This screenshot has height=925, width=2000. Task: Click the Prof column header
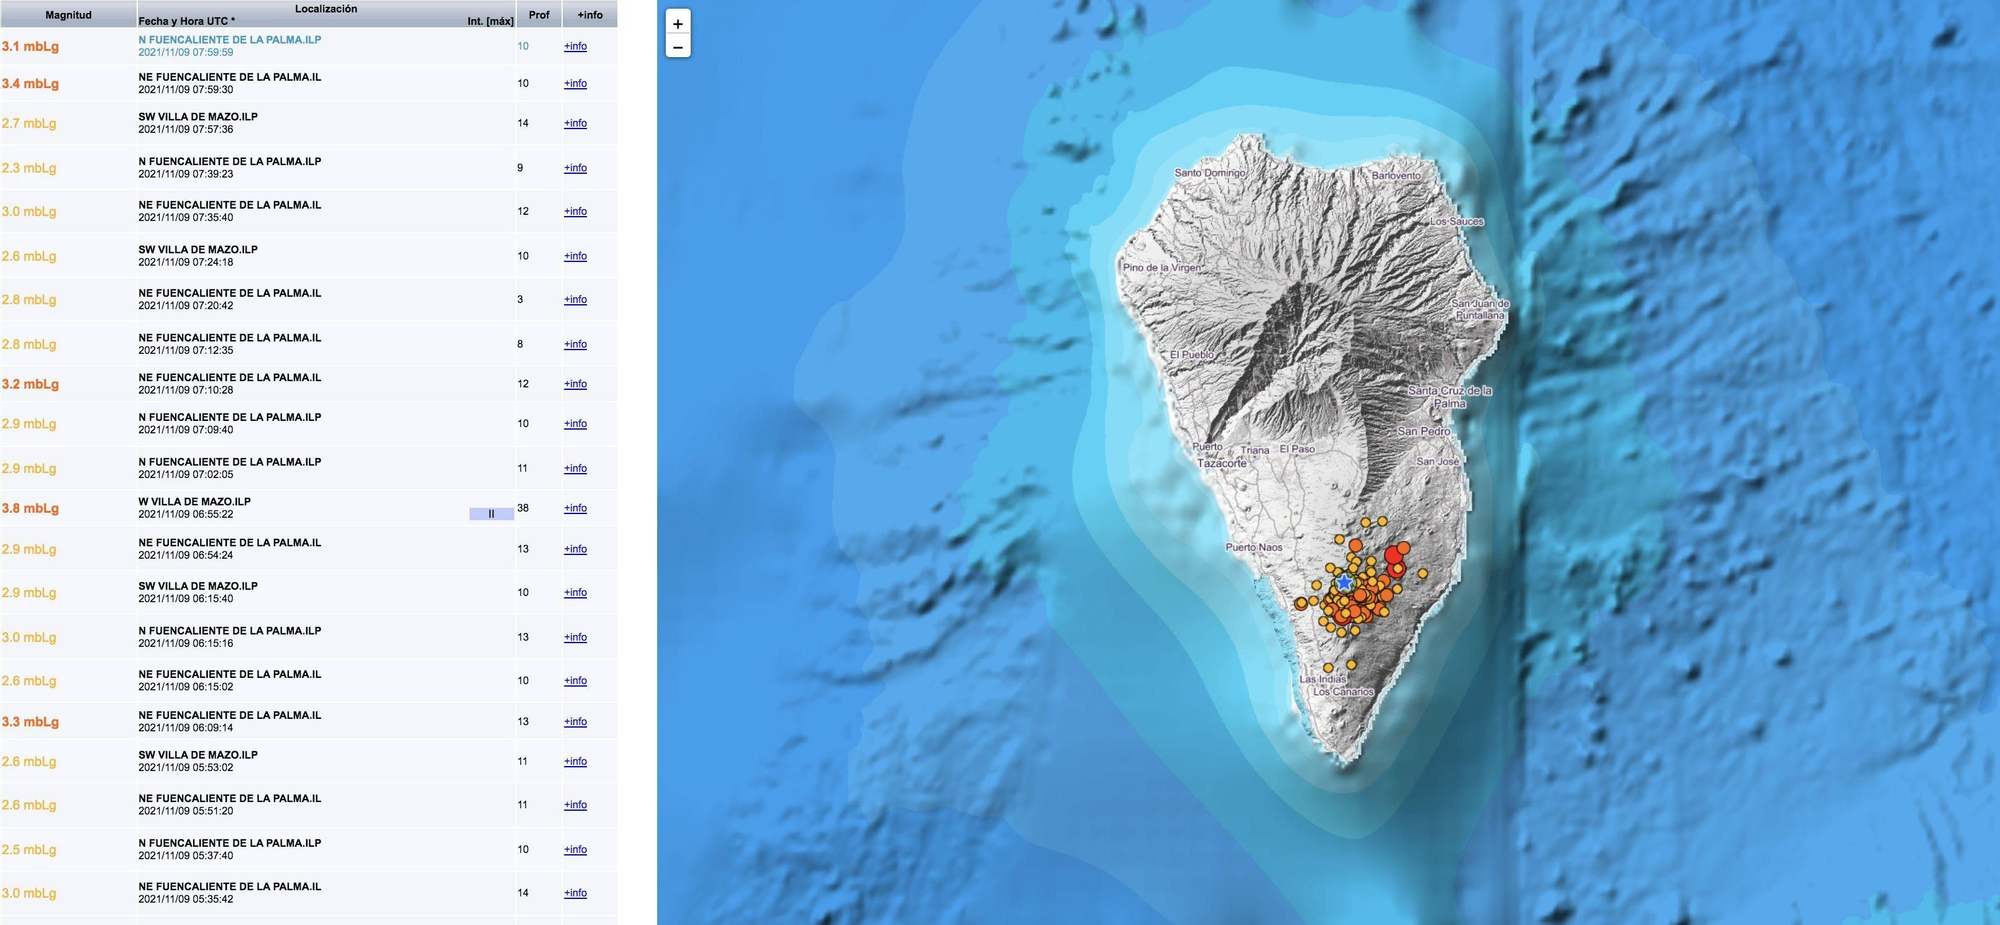tap(539, 15)
